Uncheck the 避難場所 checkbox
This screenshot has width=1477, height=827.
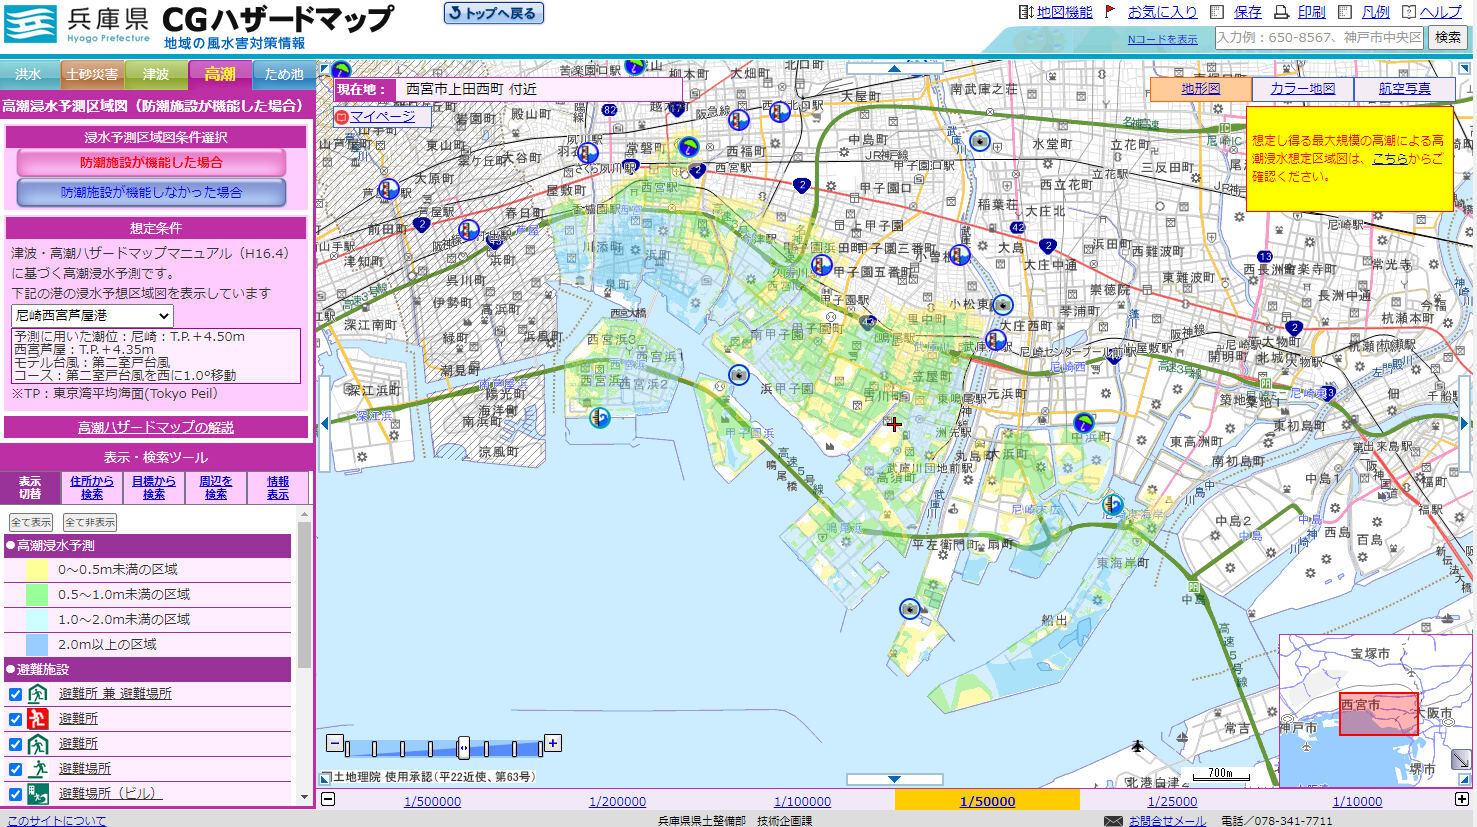(x=14, y=768)
